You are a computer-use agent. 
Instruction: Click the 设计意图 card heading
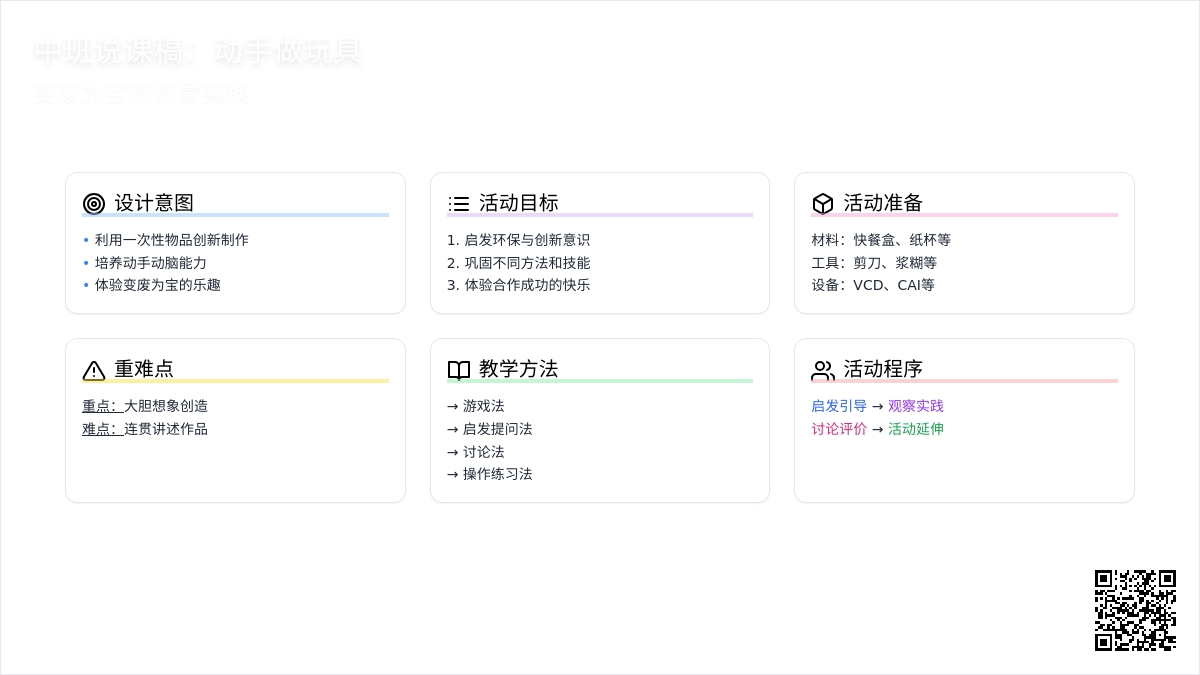154,203
